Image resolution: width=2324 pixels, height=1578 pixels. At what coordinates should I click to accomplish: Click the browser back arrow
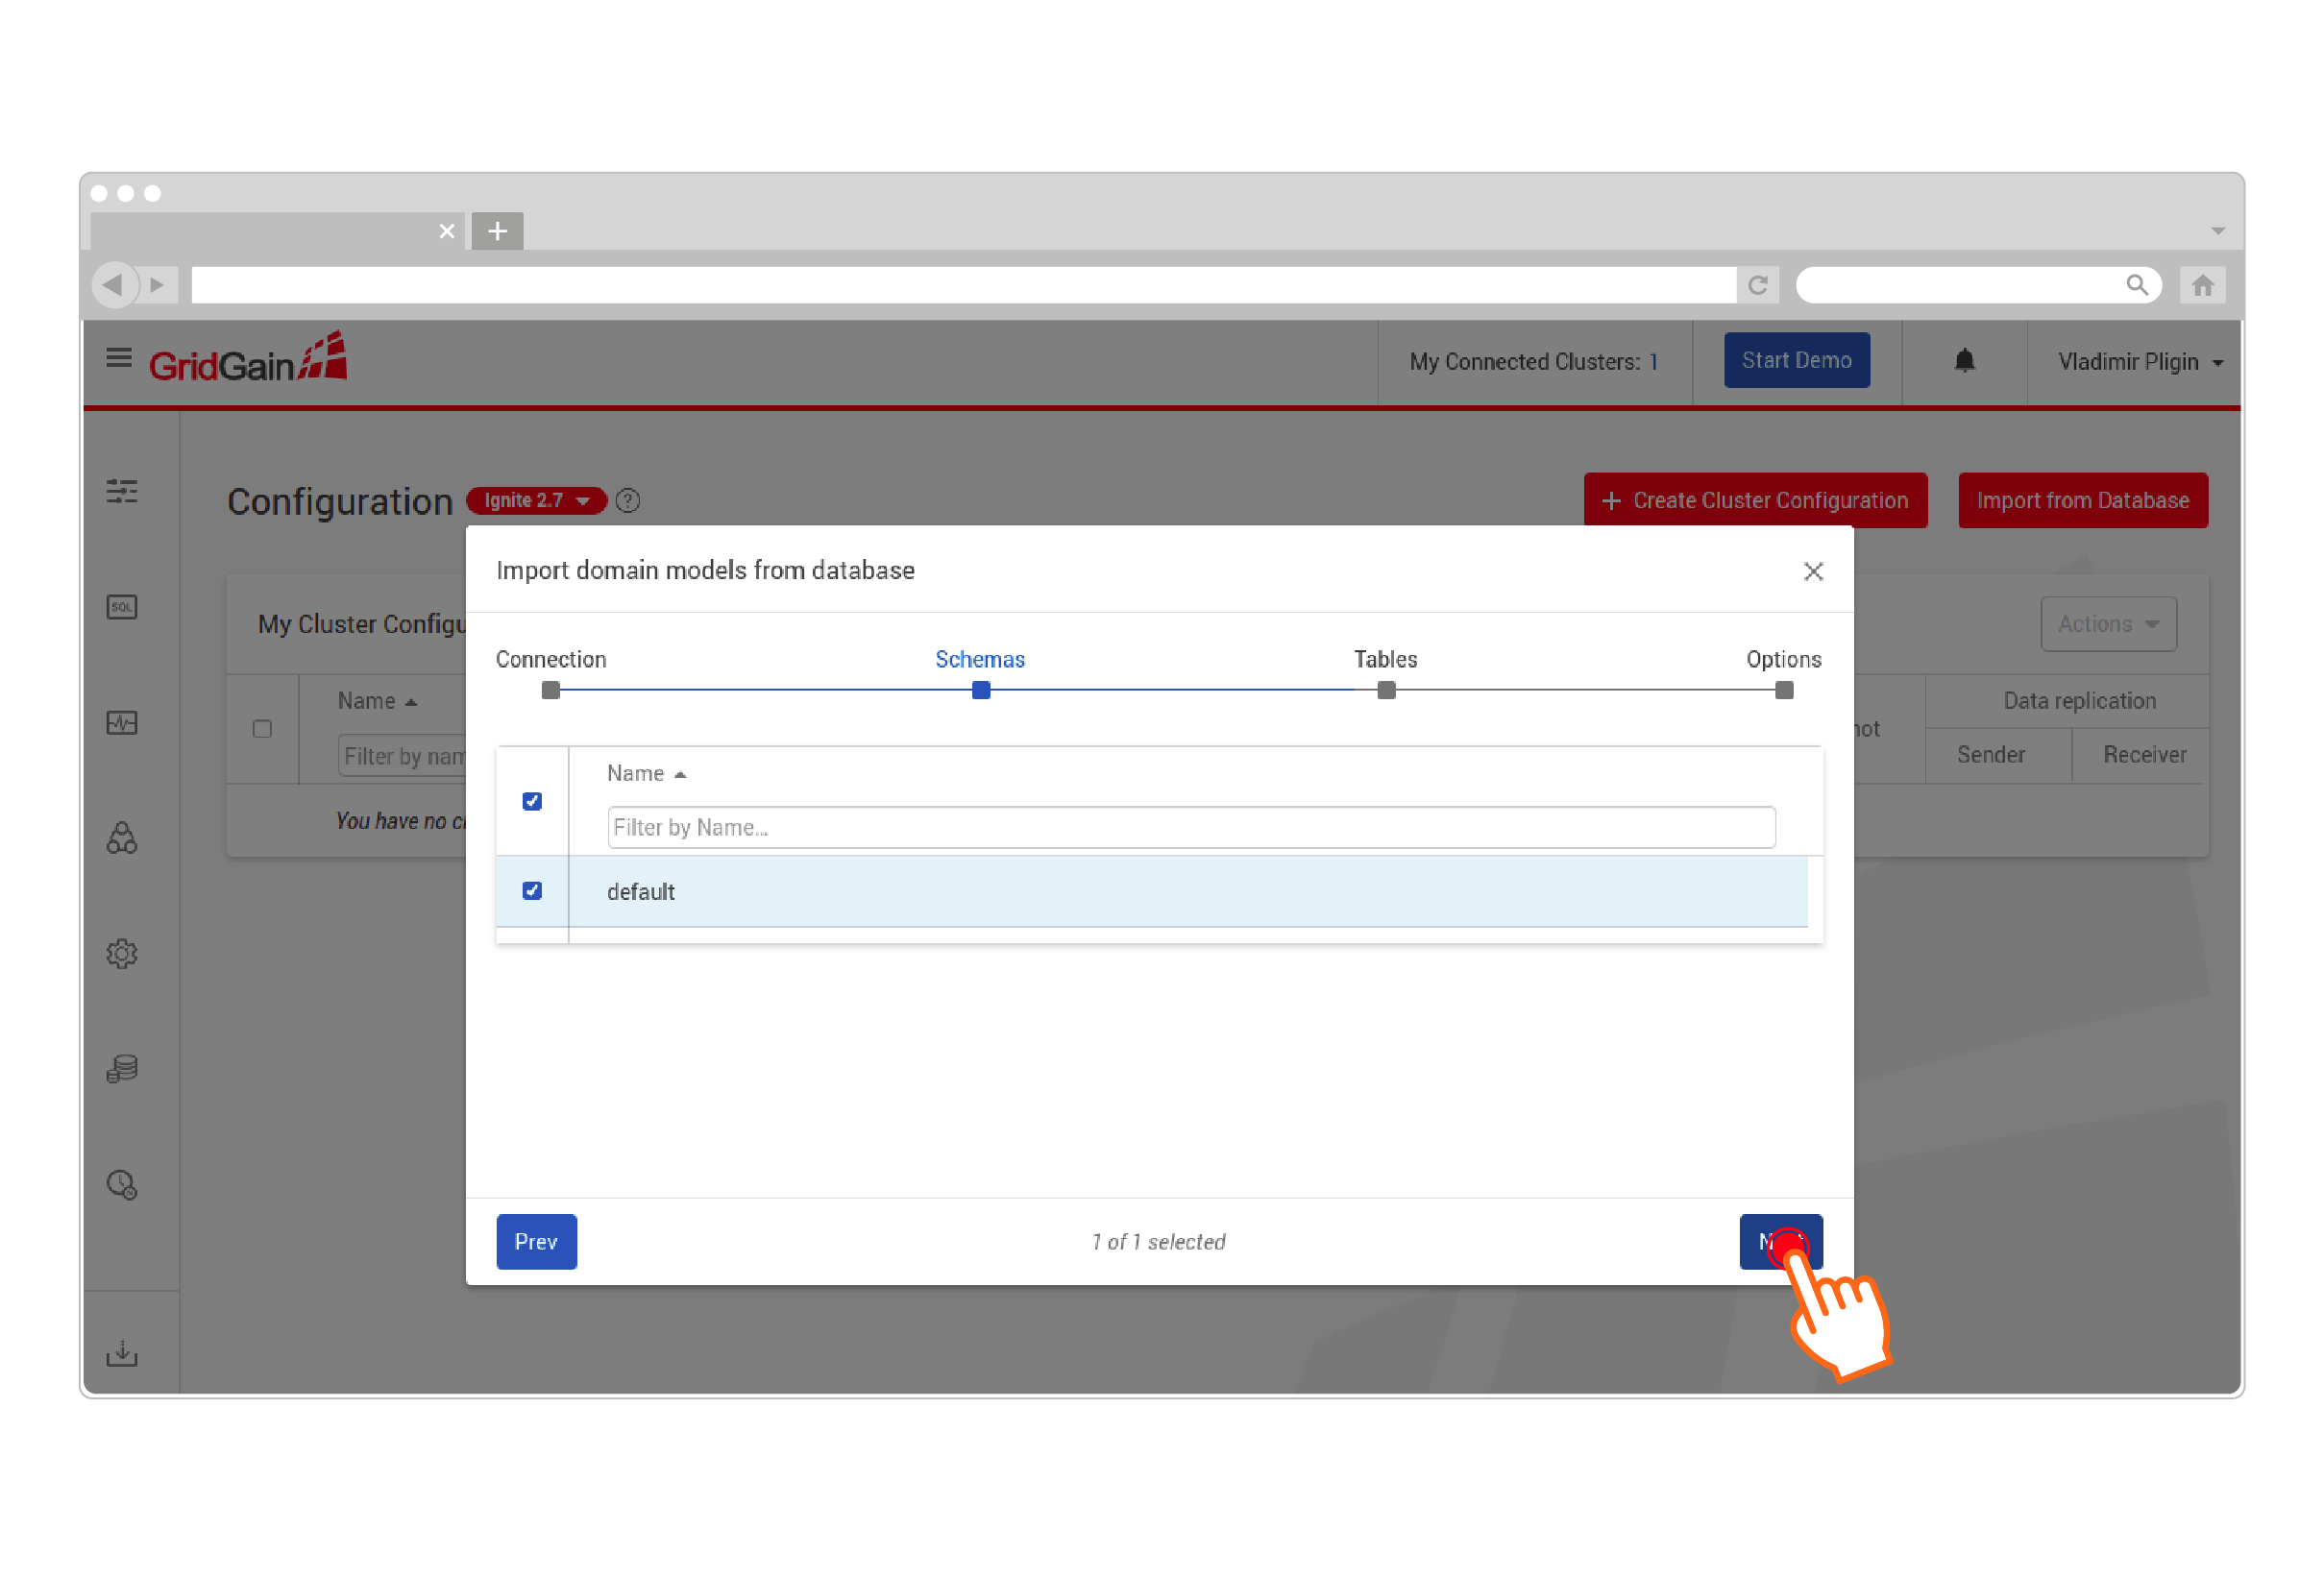113,285
